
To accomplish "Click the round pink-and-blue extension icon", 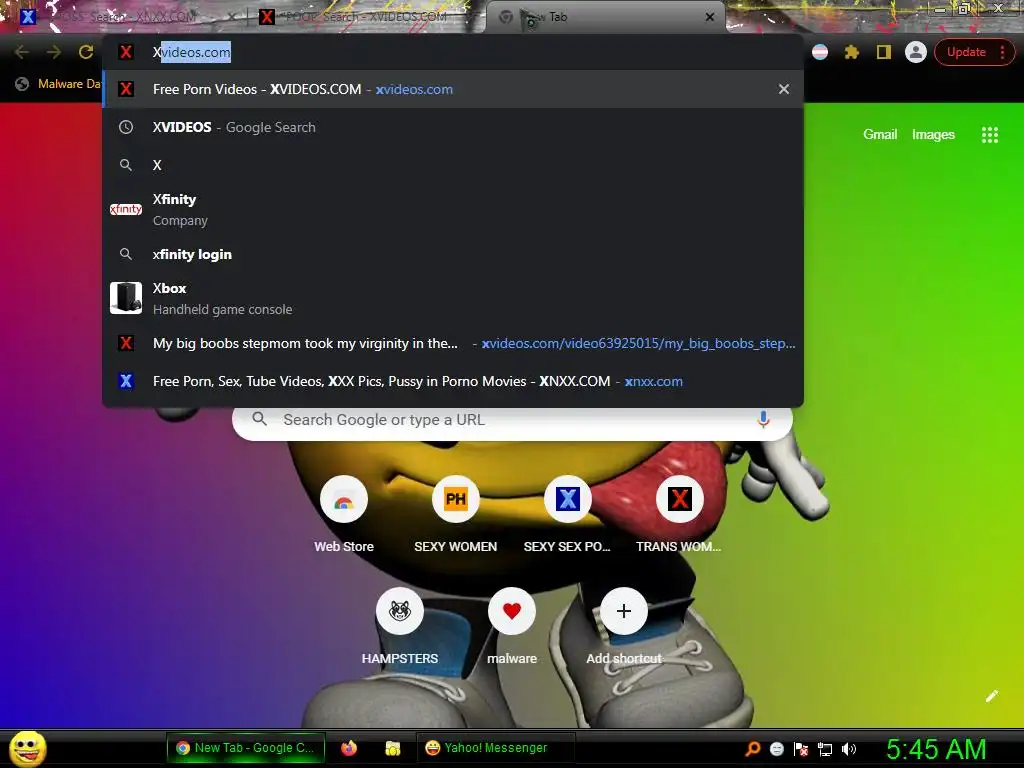I will (x=820, y=52).
